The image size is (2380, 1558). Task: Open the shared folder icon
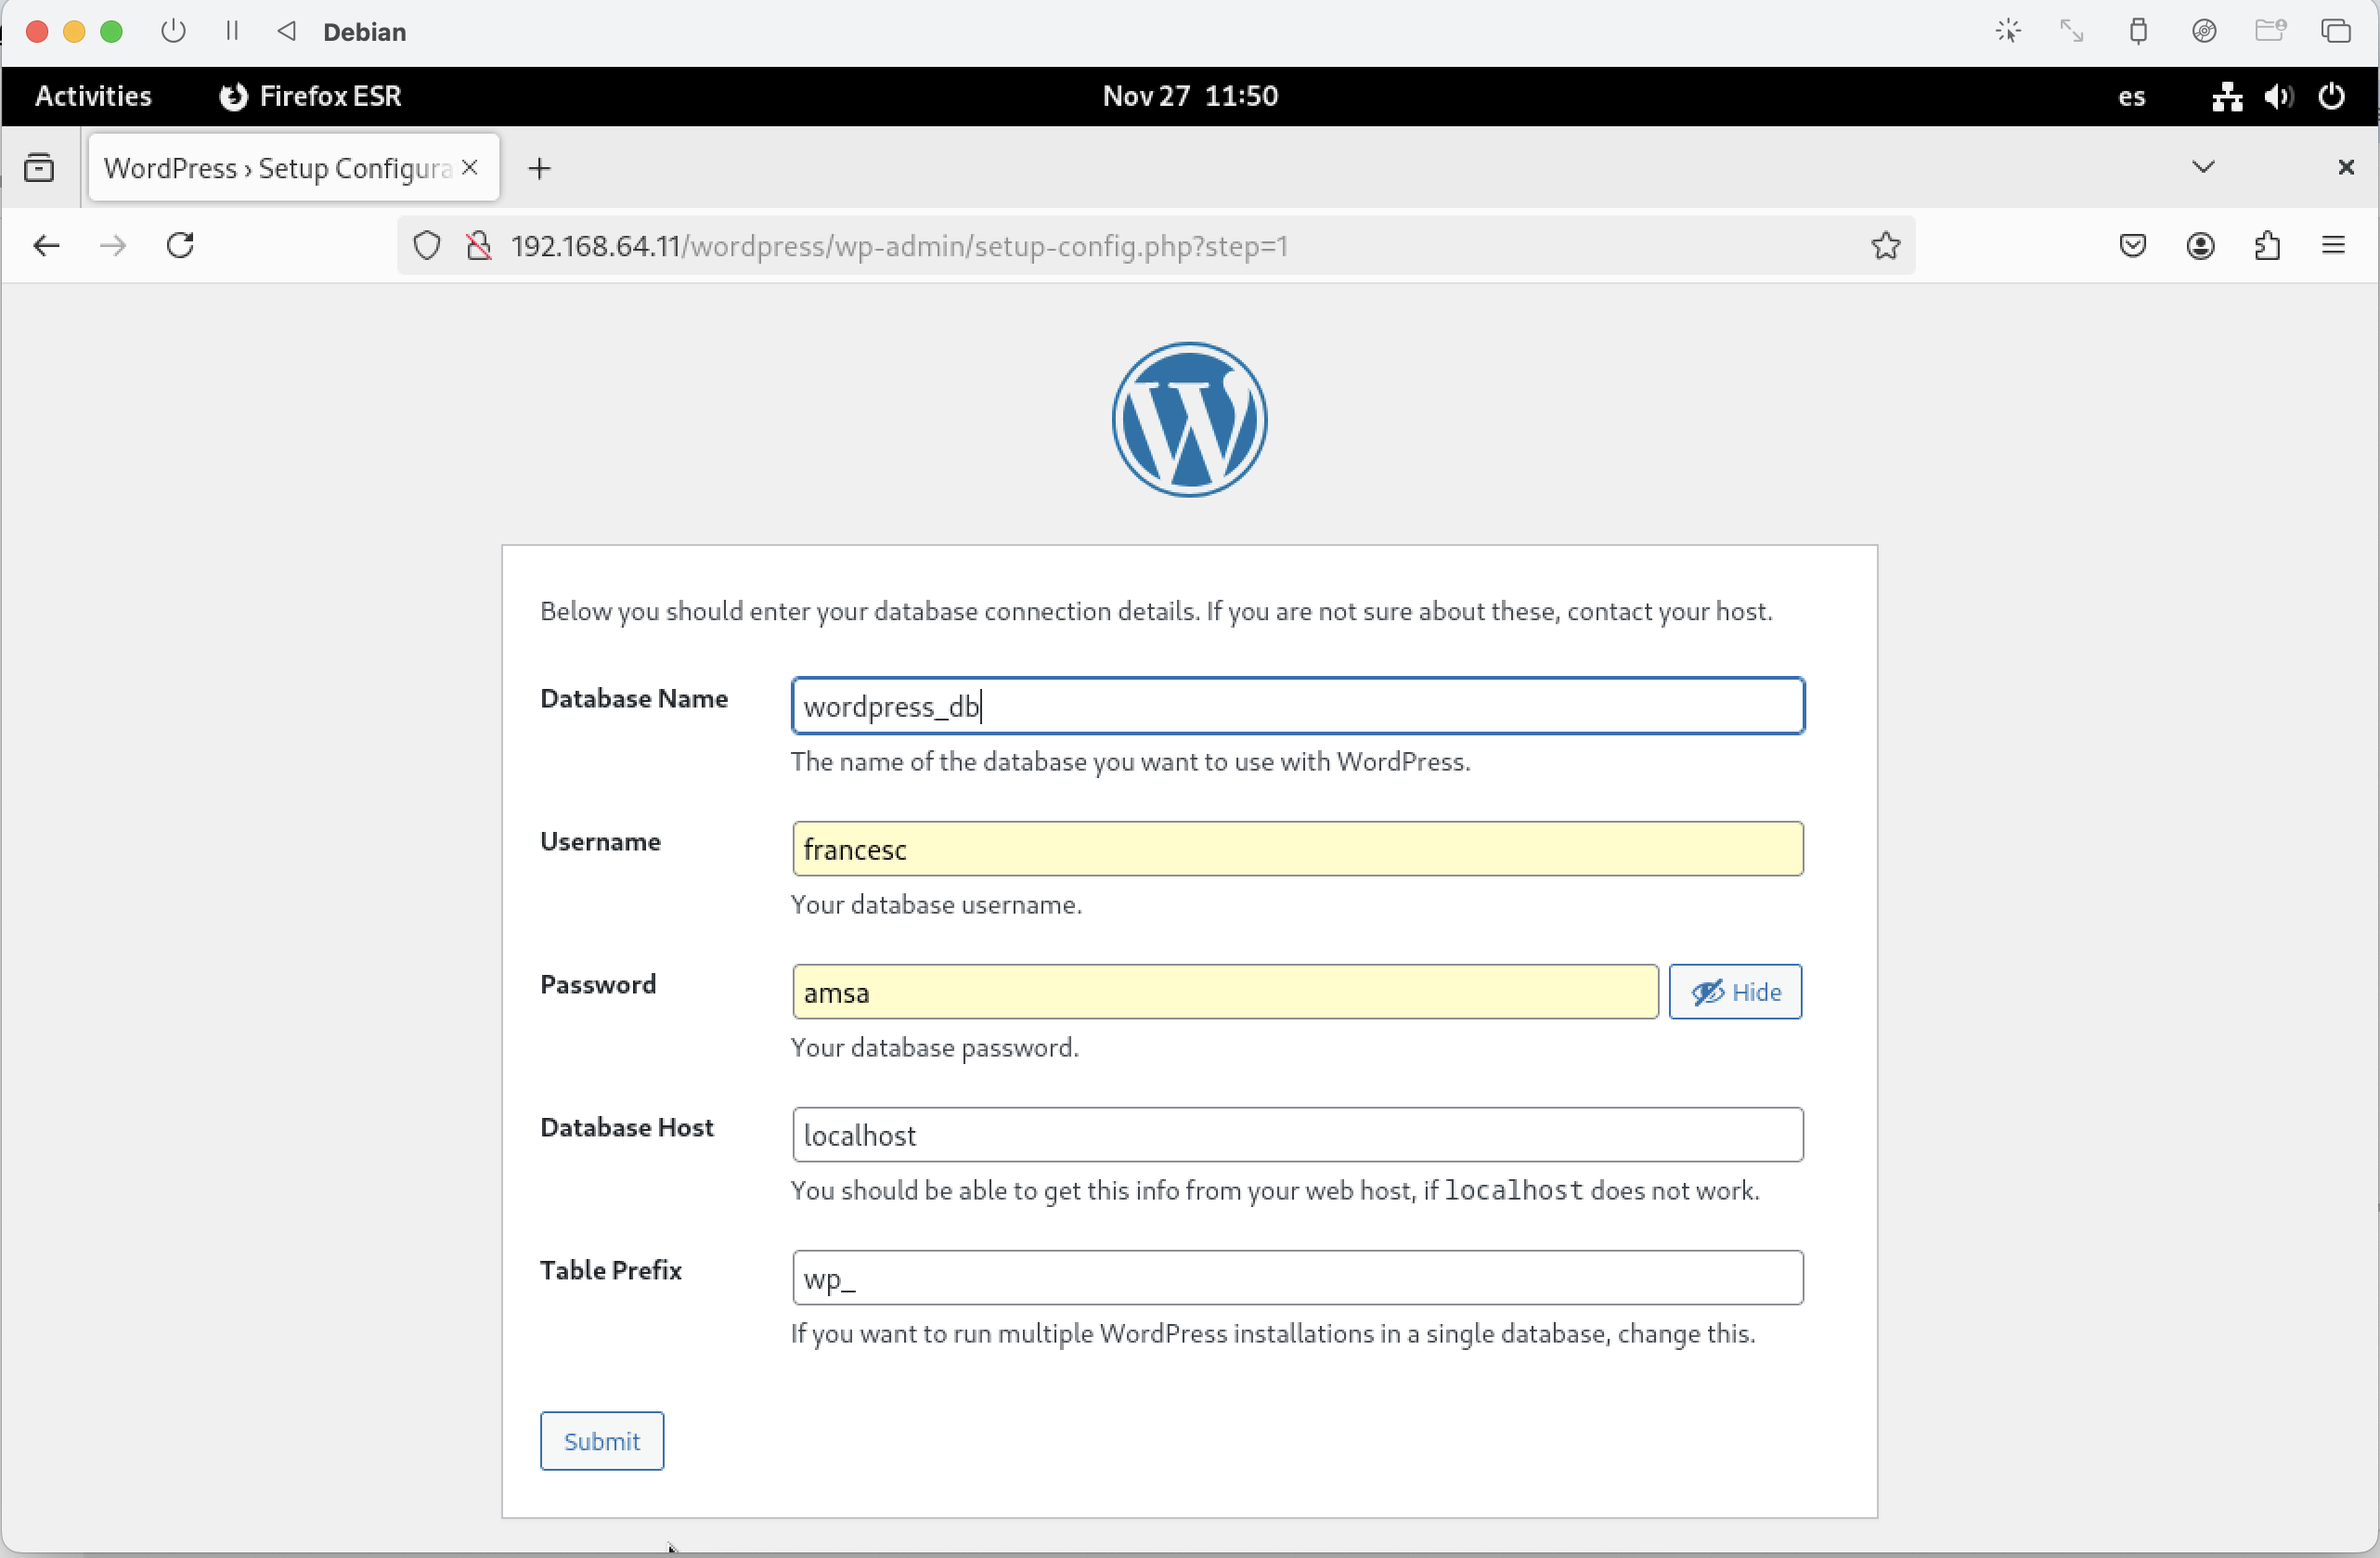coord(2271,31)
